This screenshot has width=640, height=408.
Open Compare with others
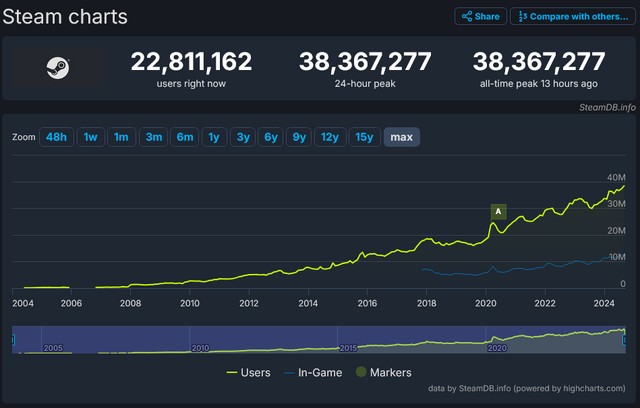coord(573,16)
